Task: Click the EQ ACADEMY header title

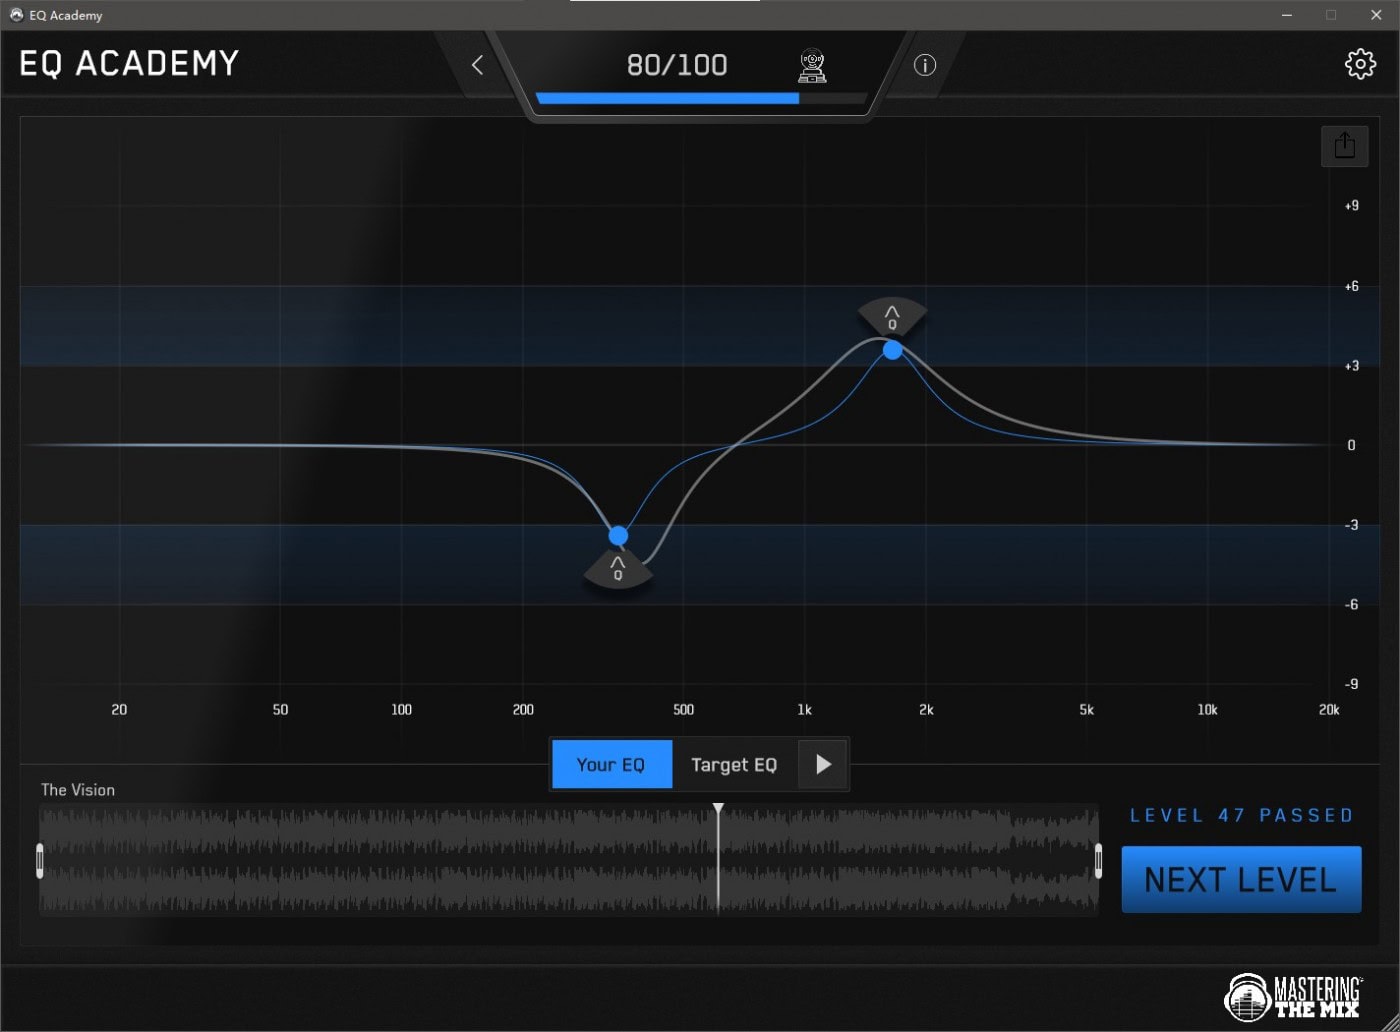Action: click(129, 64)
